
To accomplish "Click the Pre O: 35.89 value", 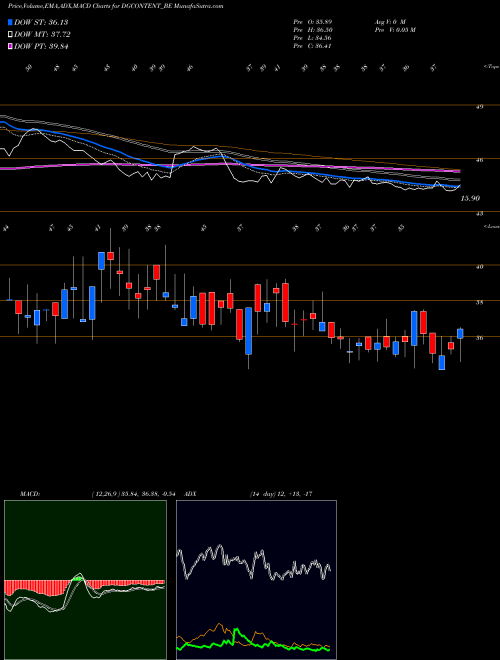I will [x=315, y=22].
